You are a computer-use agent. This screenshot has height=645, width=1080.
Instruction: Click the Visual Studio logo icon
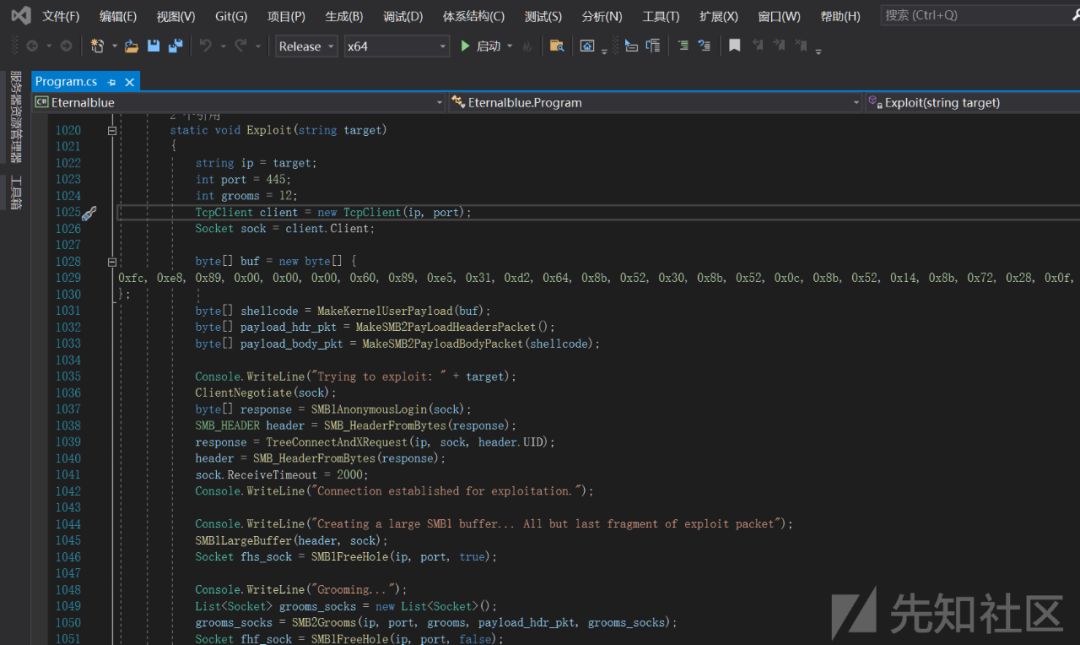(21, 15)
